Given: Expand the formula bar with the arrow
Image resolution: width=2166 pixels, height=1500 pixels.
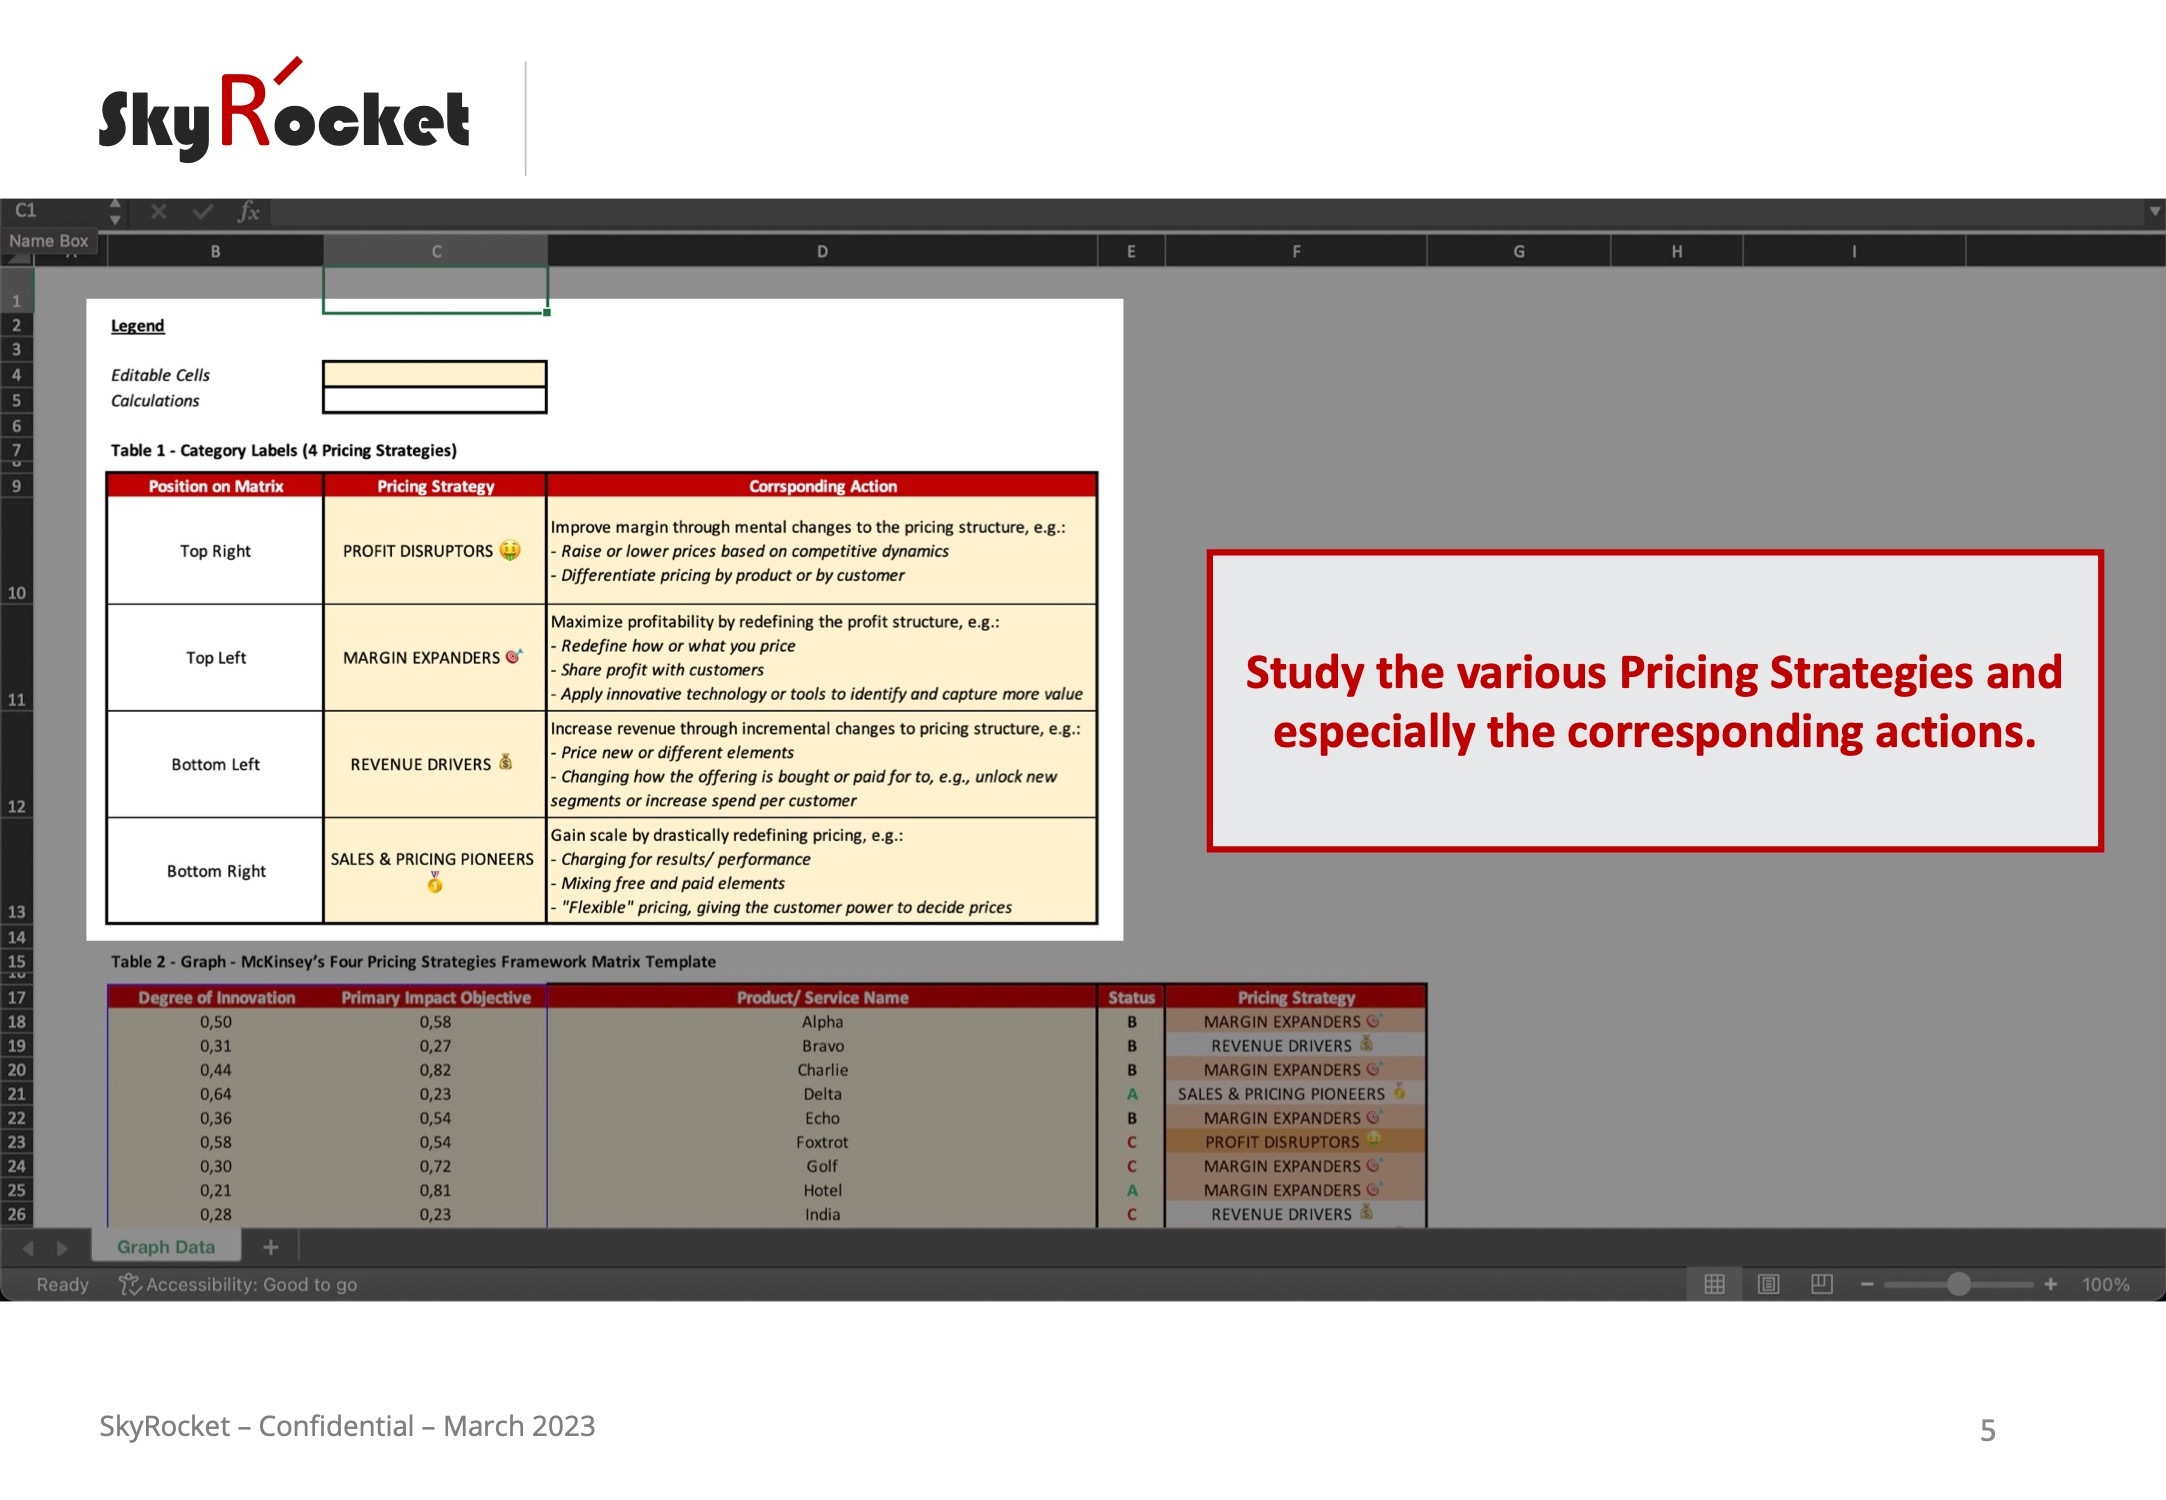Looking at the screenshot, I should point(2154,211).
